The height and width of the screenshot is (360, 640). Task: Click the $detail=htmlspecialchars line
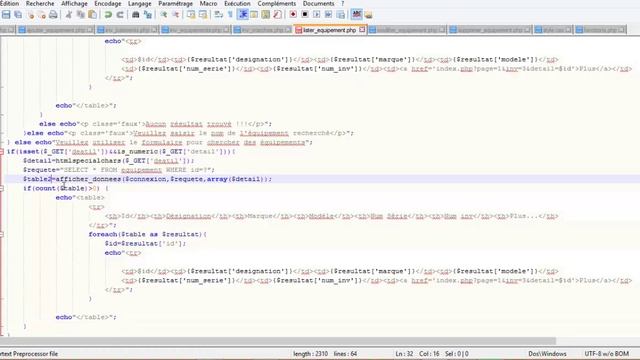pos(109,161)
